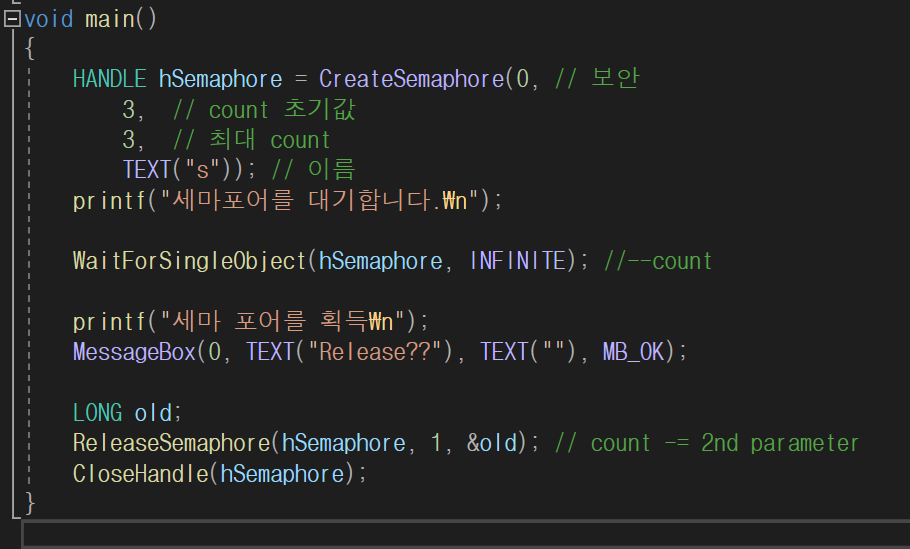The image size is (910, 549).
Task: Click hSemaphore inside the CloseHandle call
Action: [x=282, y=474]
